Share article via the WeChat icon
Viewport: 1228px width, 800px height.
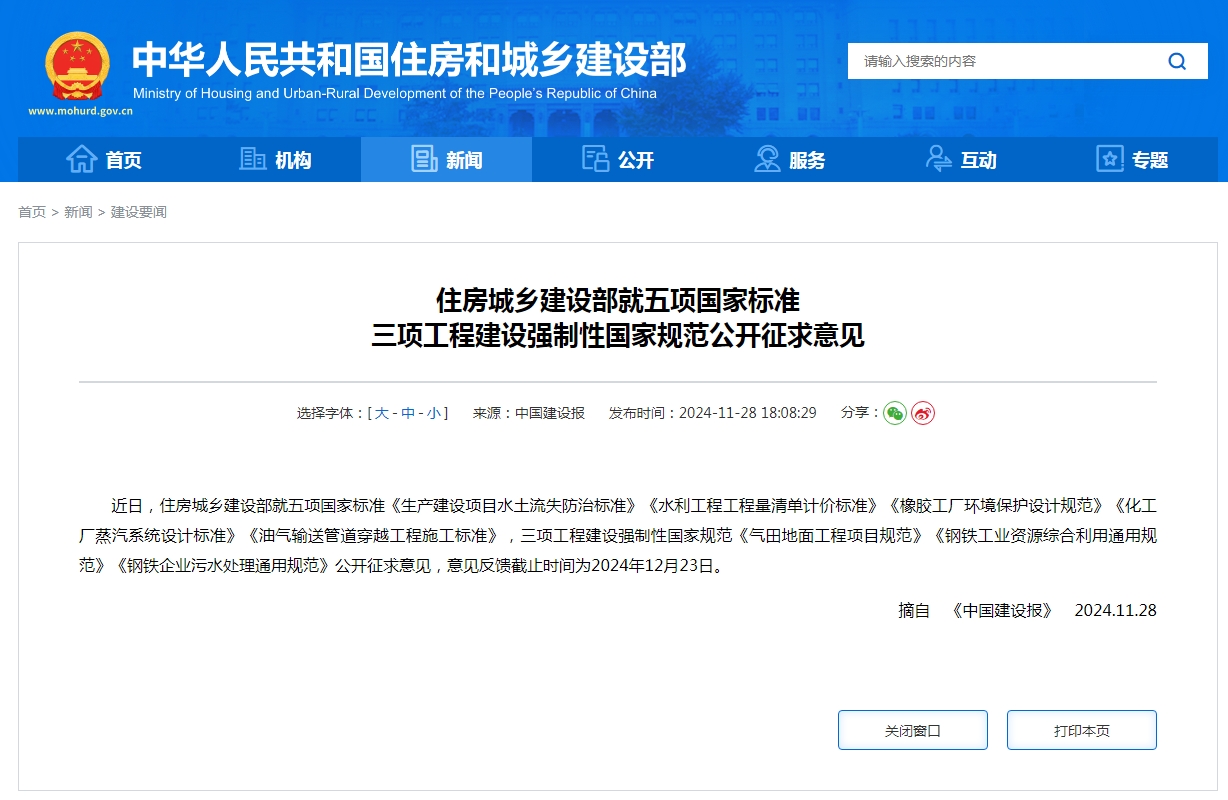[895, 412]
